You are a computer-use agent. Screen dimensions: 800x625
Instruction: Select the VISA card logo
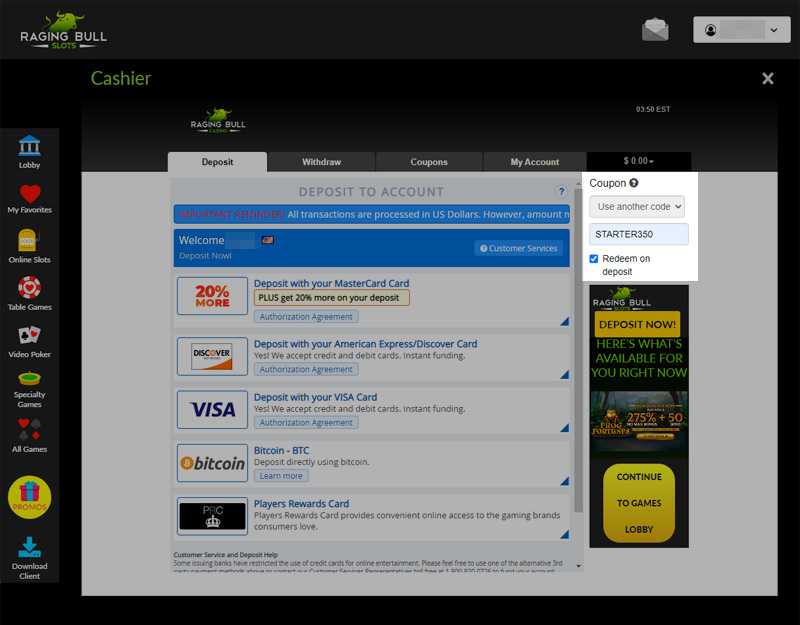click(212, 410)
